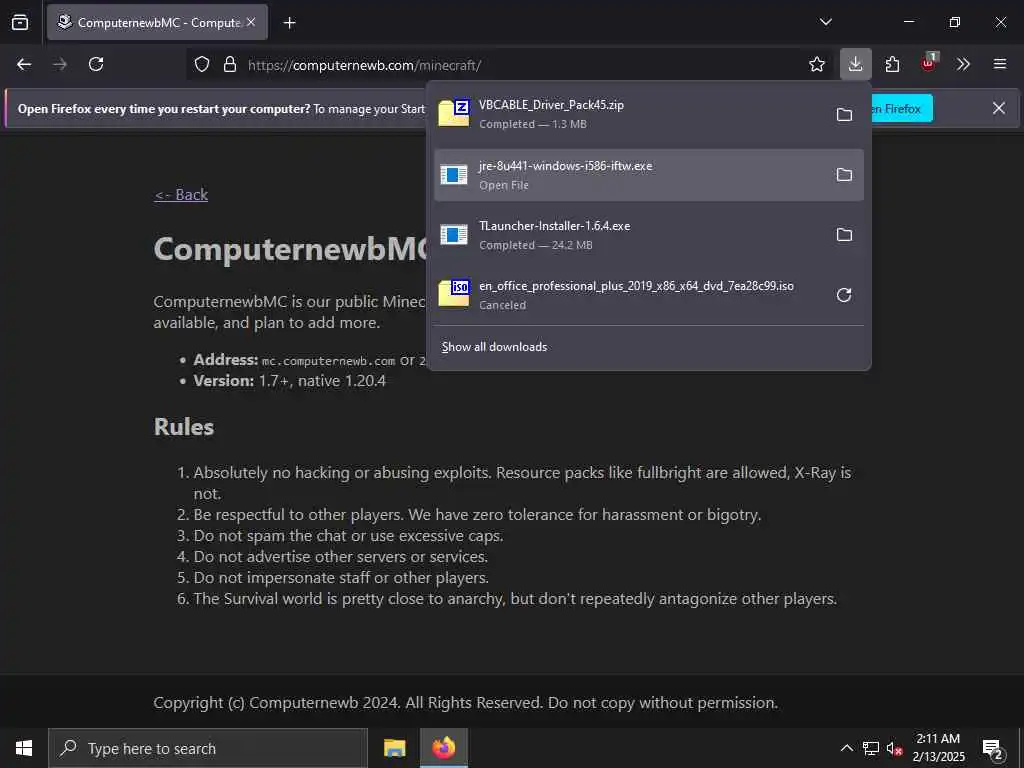Open the clock showing 2:11 AM
This screenshot has width=1024, height=768.
click(x=938, y=748)
